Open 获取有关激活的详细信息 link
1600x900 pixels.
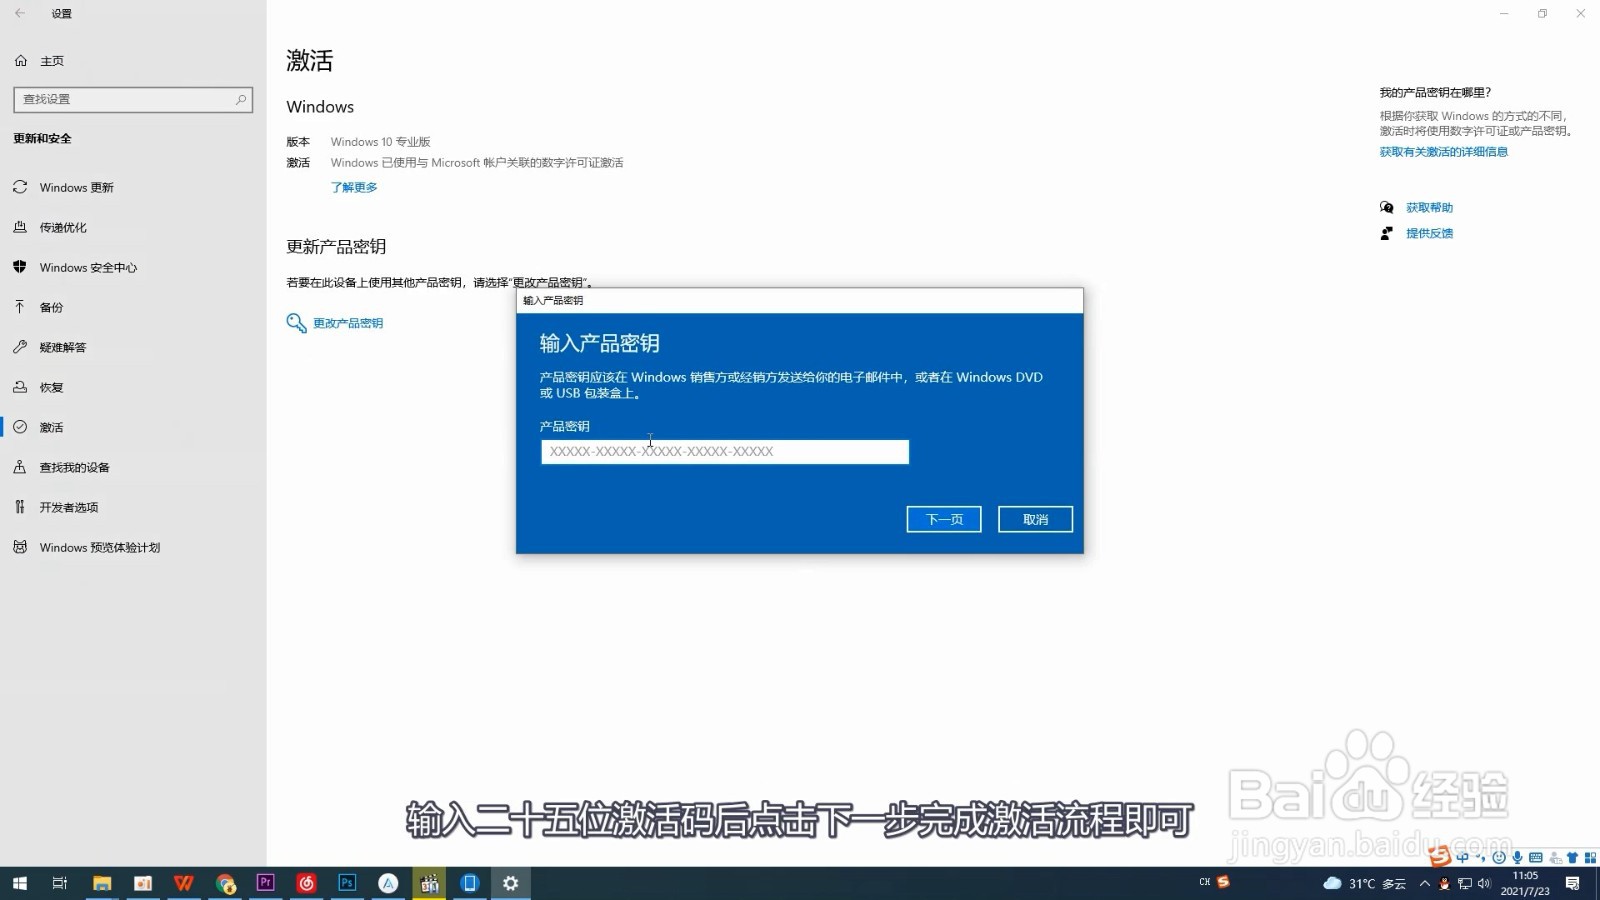coord(1443,152)
